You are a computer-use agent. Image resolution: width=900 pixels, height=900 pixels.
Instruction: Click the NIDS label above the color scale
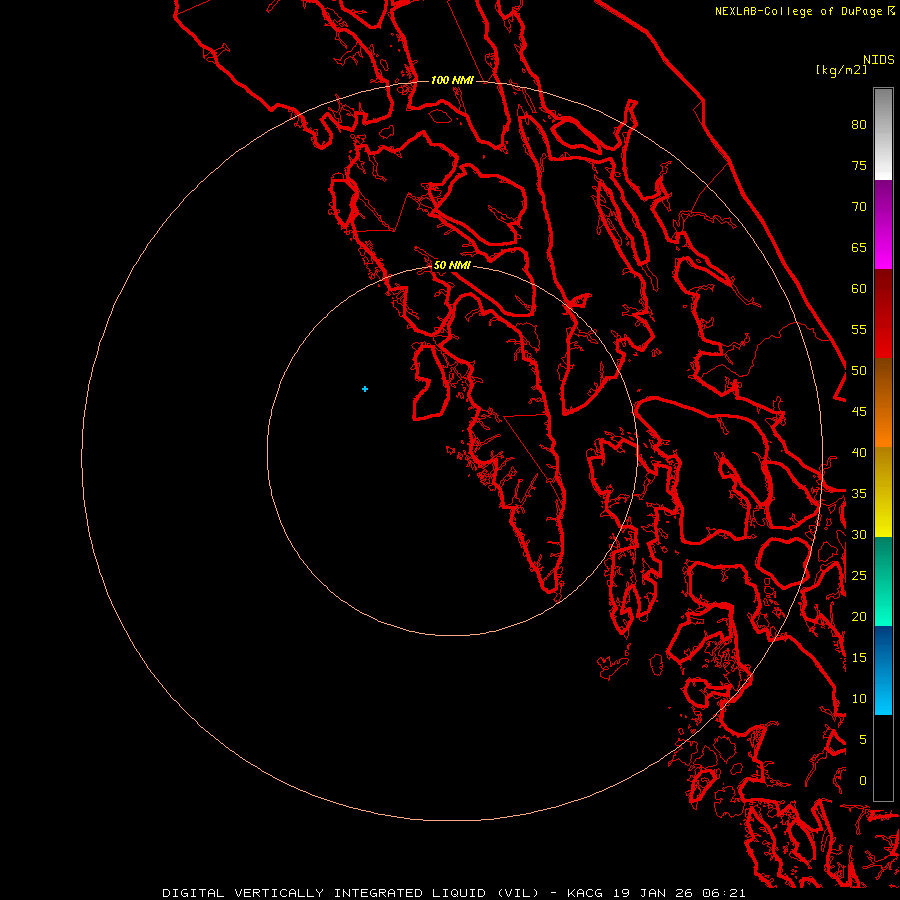(x=879, y=60)
